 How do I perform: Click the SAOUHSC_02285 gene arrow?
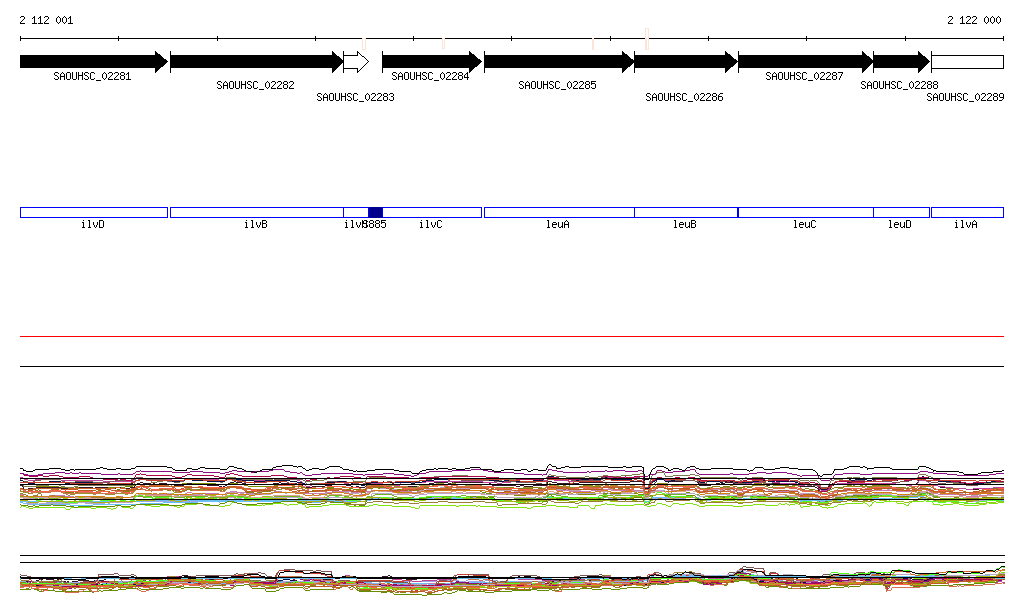click(558, 62)
